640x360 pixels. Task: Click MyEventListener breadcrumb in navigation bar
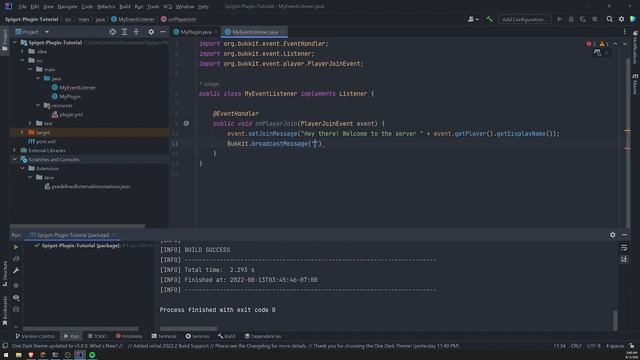133,19
